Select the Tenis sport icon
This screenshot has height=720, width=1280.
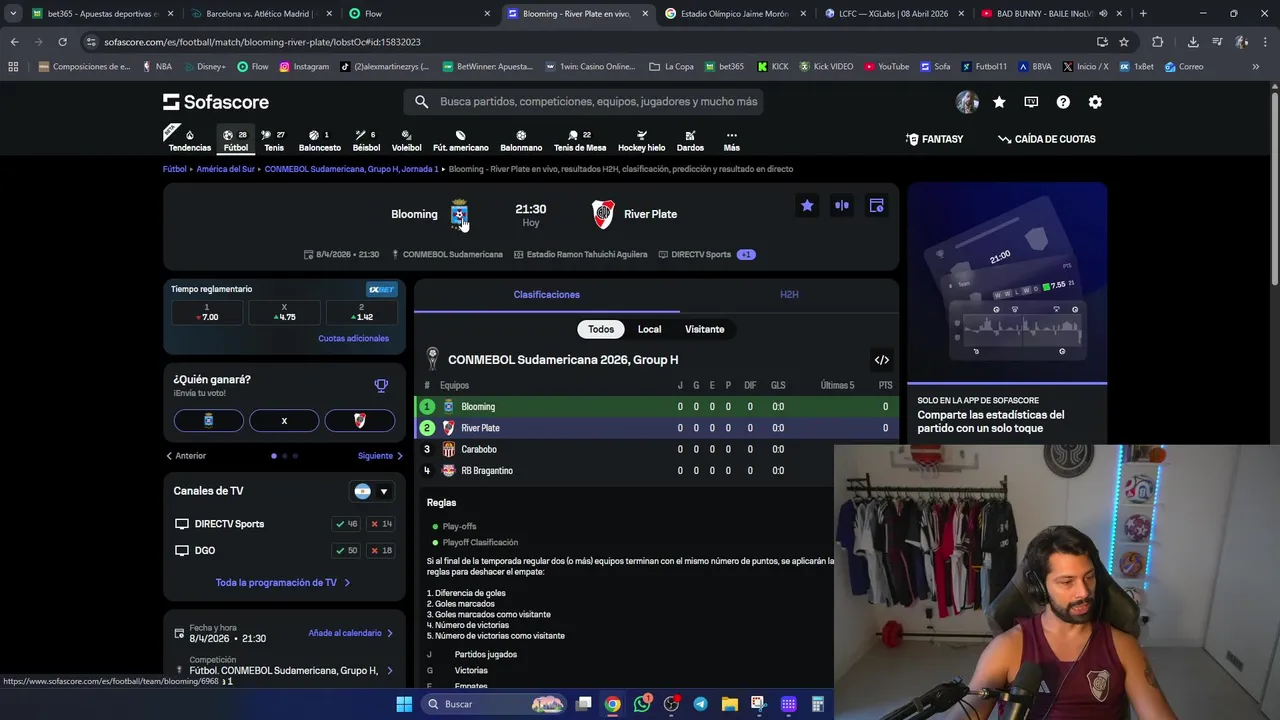(274, 140)
